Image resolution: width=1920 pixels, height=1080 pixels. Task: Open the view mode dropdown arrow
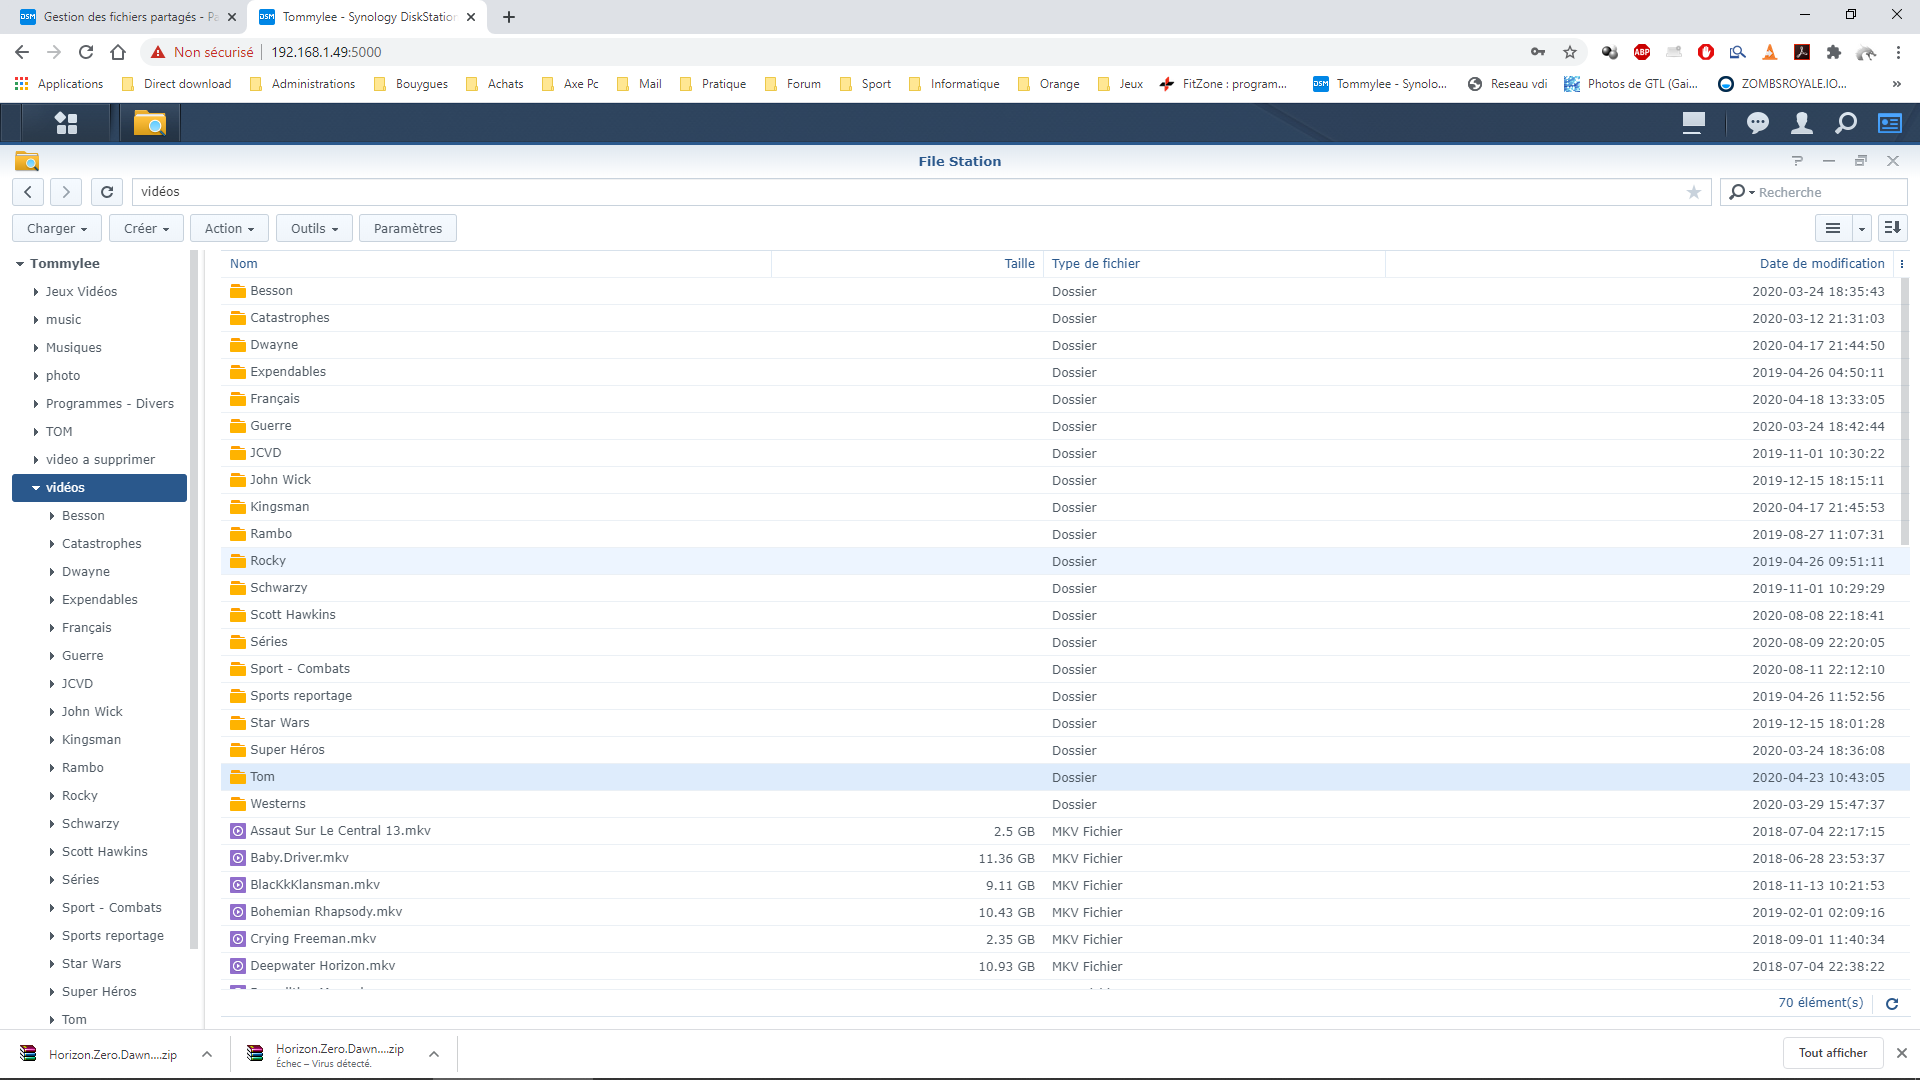(1861, 228)
